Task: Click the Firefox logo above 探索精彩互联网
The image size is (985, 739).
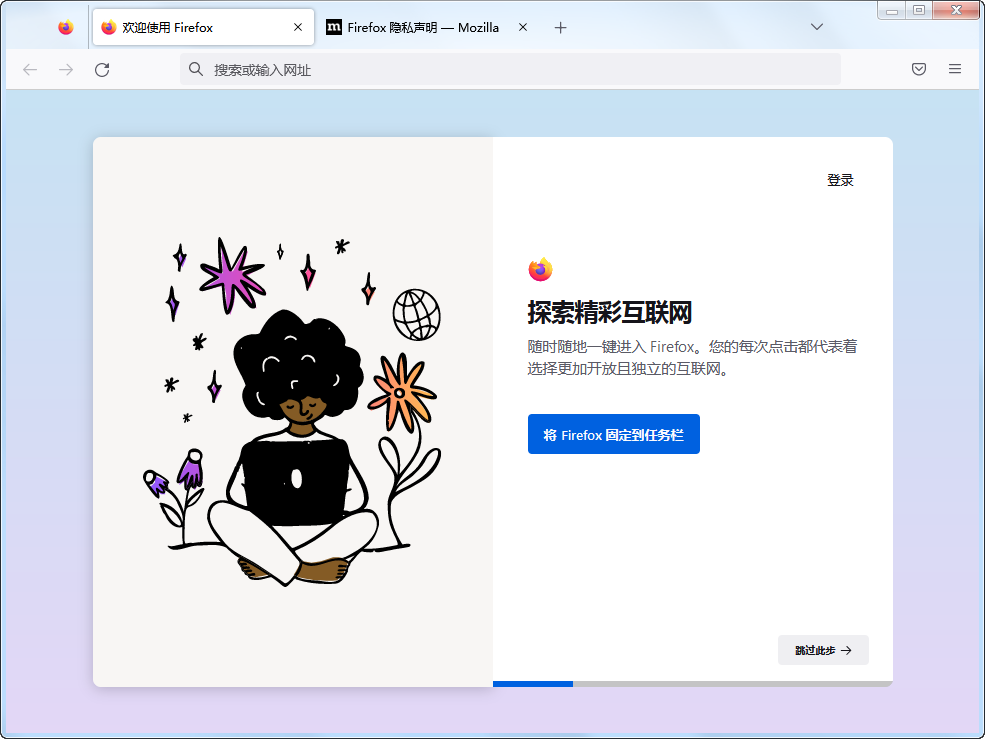Action: pyautogui.click(x=540, y=269)
